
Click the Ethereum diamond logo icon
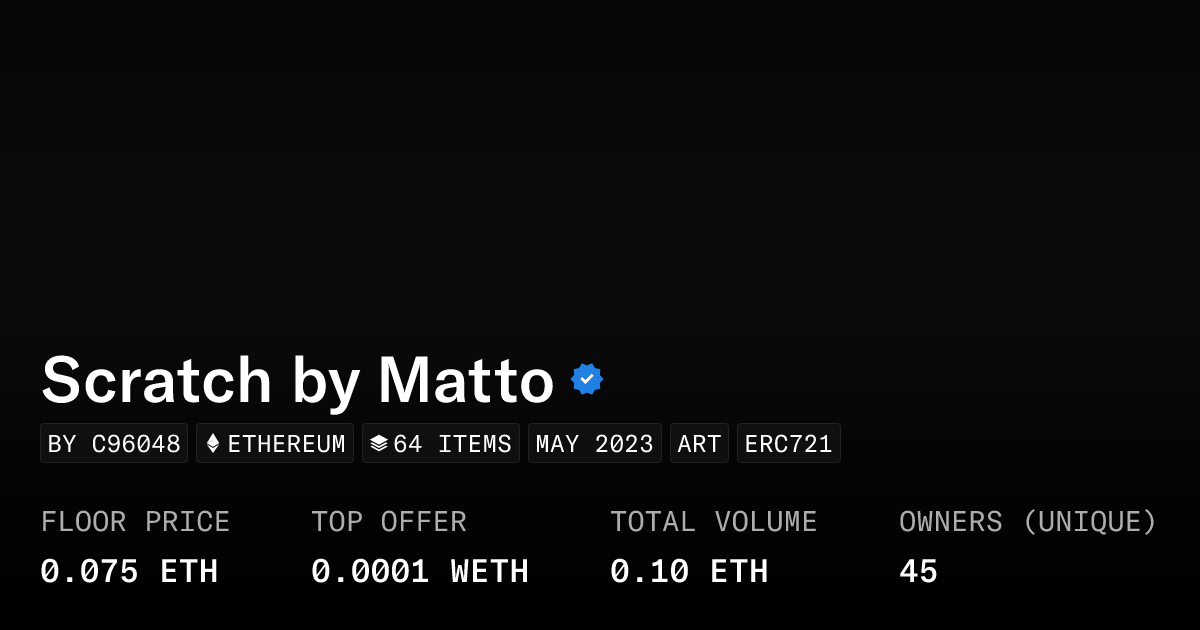[x=213, y=444]
